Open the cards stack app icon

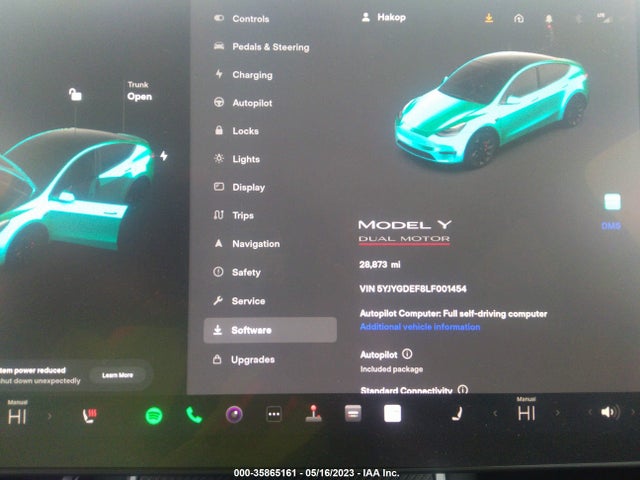[353, 413]
